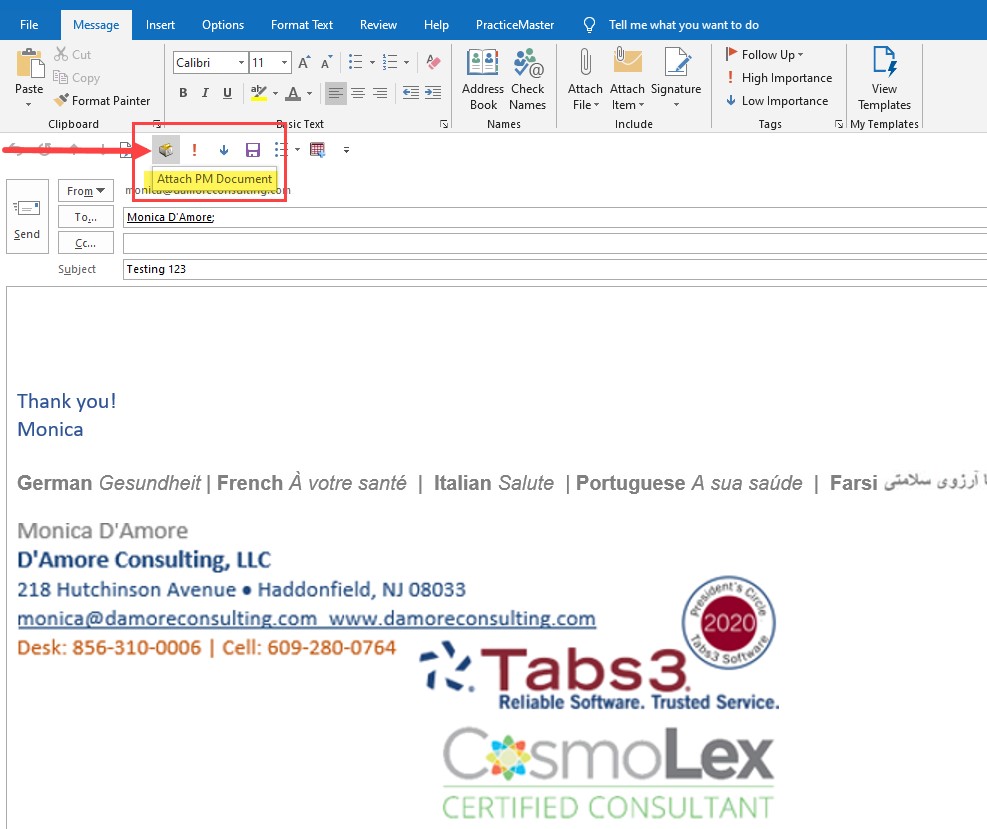Click the Attach PM Document toolbar icon
Image resolution: width=987 pixels, height=829 pixels.
tap(166, 150)
